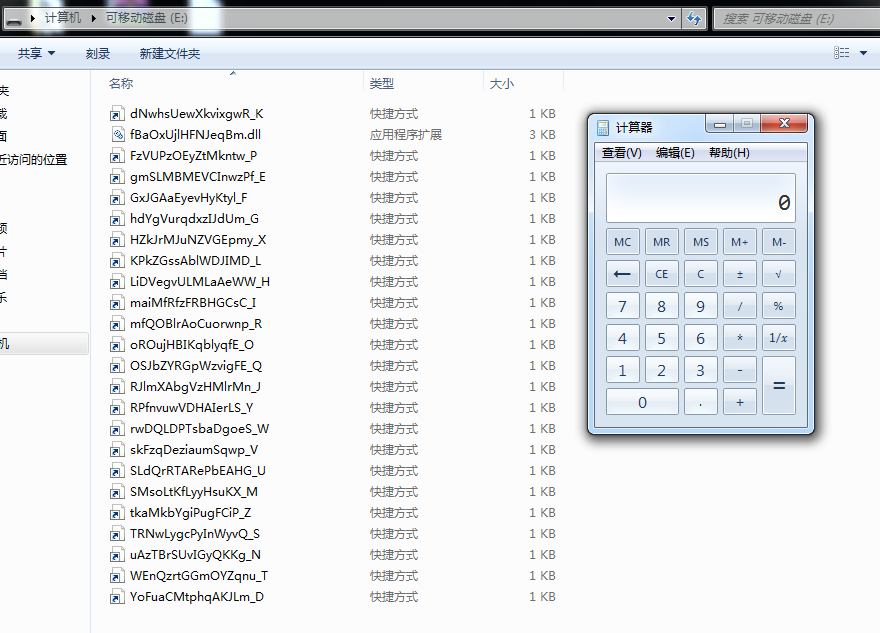Click the view mode icon in the toolbar
This screenshot has width=880, height=633.
tap(841, 53)
